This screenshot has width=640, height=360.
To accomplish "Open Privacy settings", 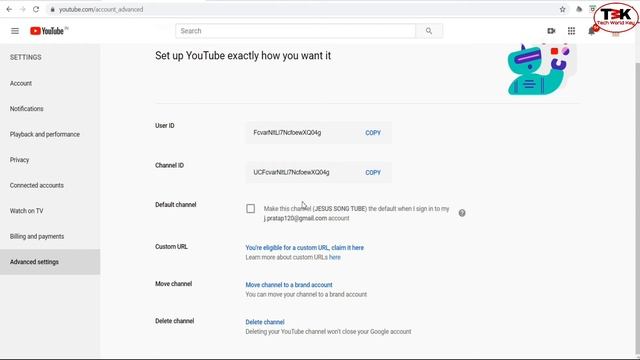I will [20, 160].
